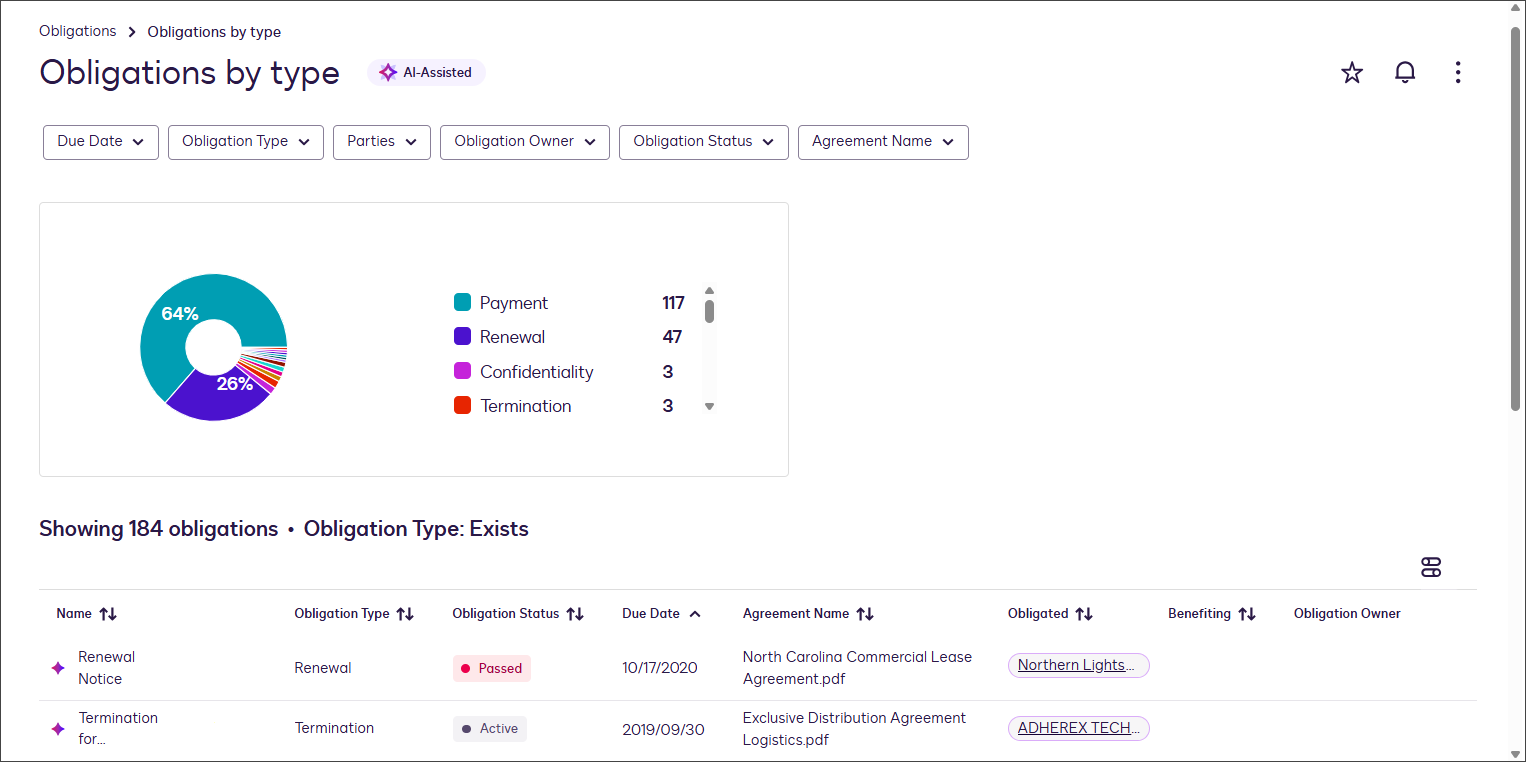Image resolution: width=1526 pixels, height=762 pixels.
Task: Sort the Agreement Name column
Action: 866,613
